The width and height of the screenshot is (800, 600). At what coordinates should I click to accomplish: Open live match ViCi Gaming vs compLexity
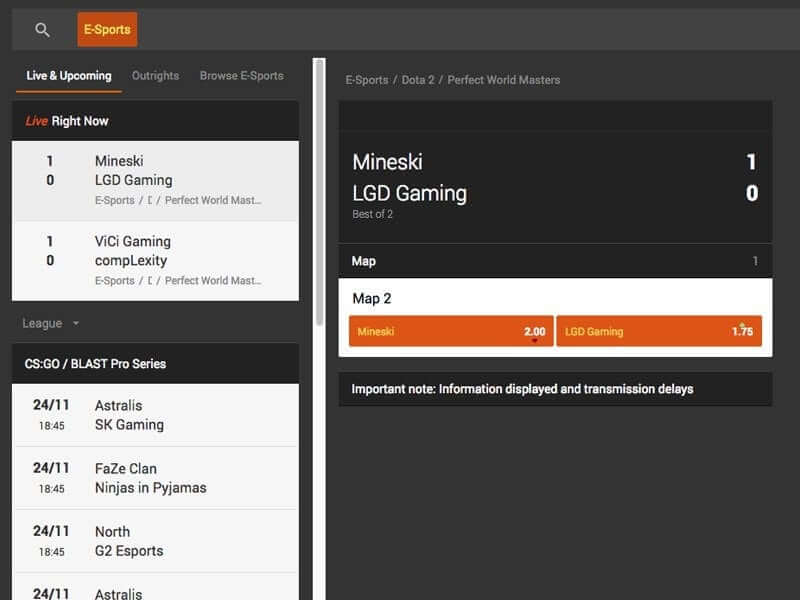coord(156,261)
